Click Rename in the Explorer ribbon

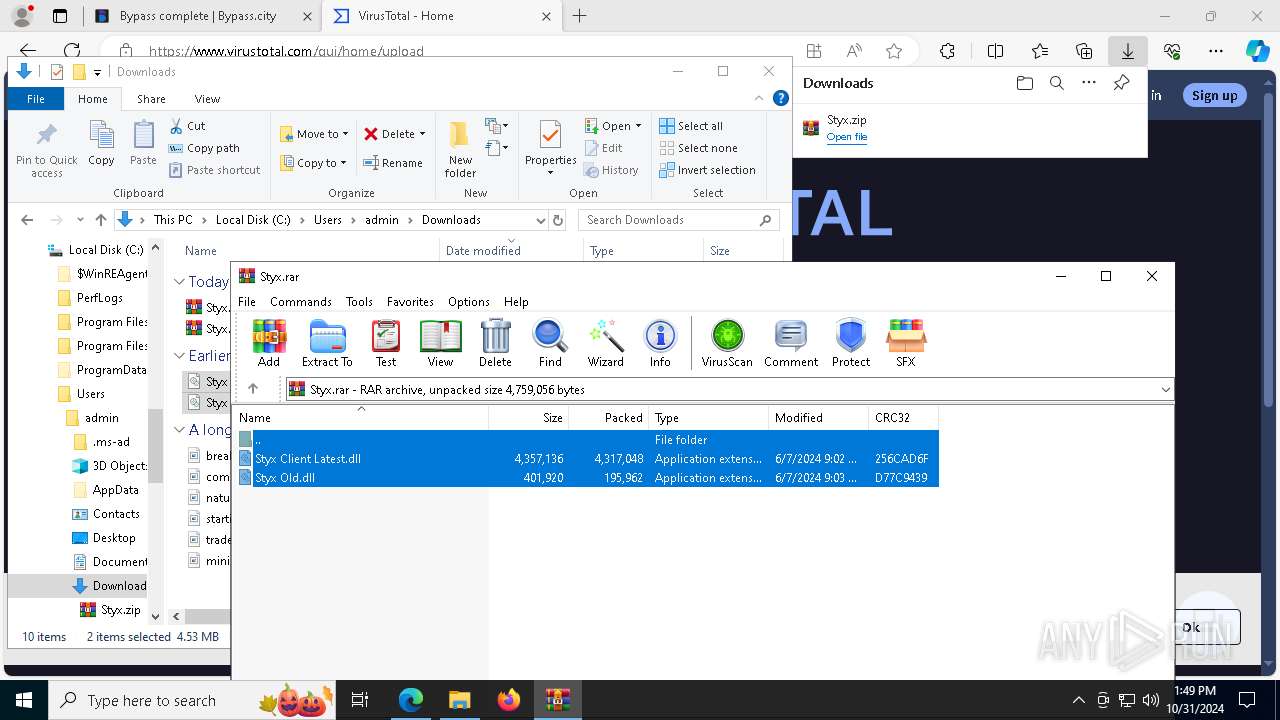[393, 163]
